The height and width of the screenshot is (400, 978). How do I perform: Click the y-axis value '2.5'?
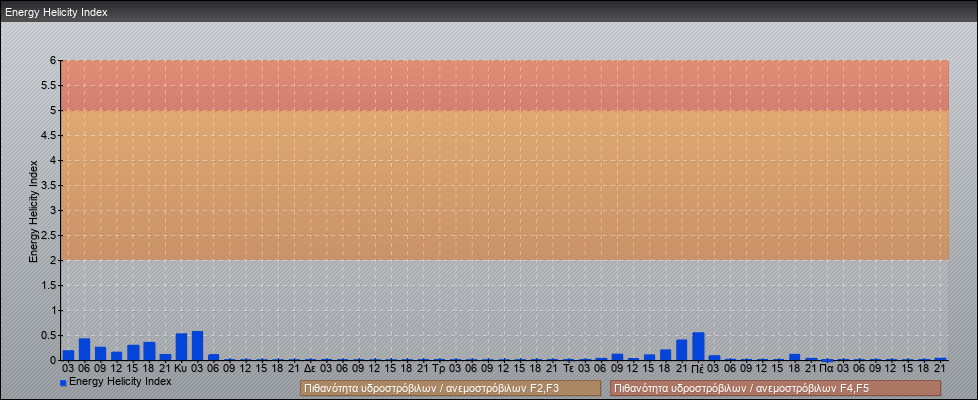point(49,235)
